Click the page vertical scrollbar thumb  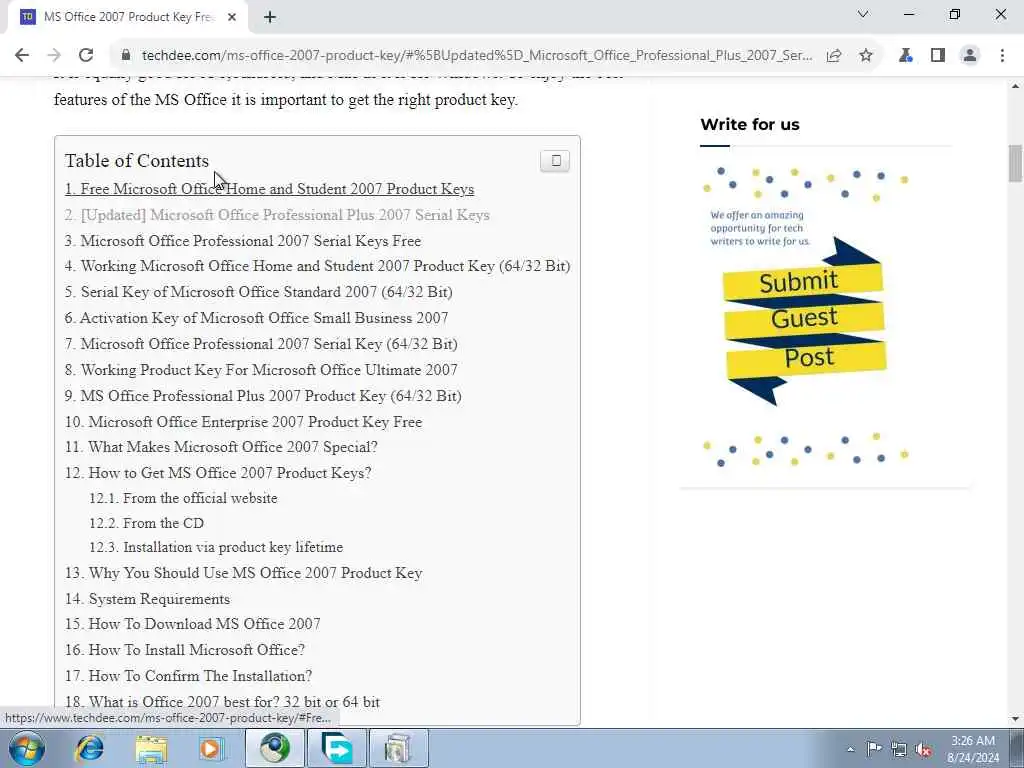coord(1015,163)
